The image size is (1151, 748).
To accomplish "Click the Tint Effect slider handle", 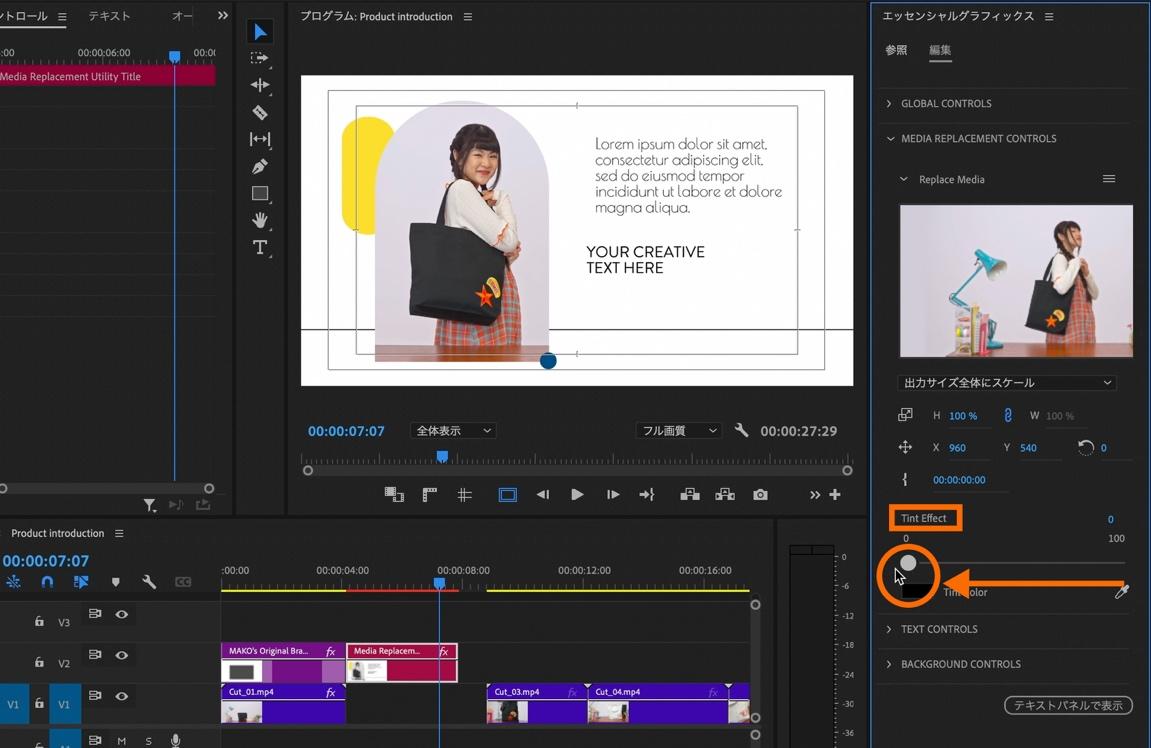I will pos(908,563).
